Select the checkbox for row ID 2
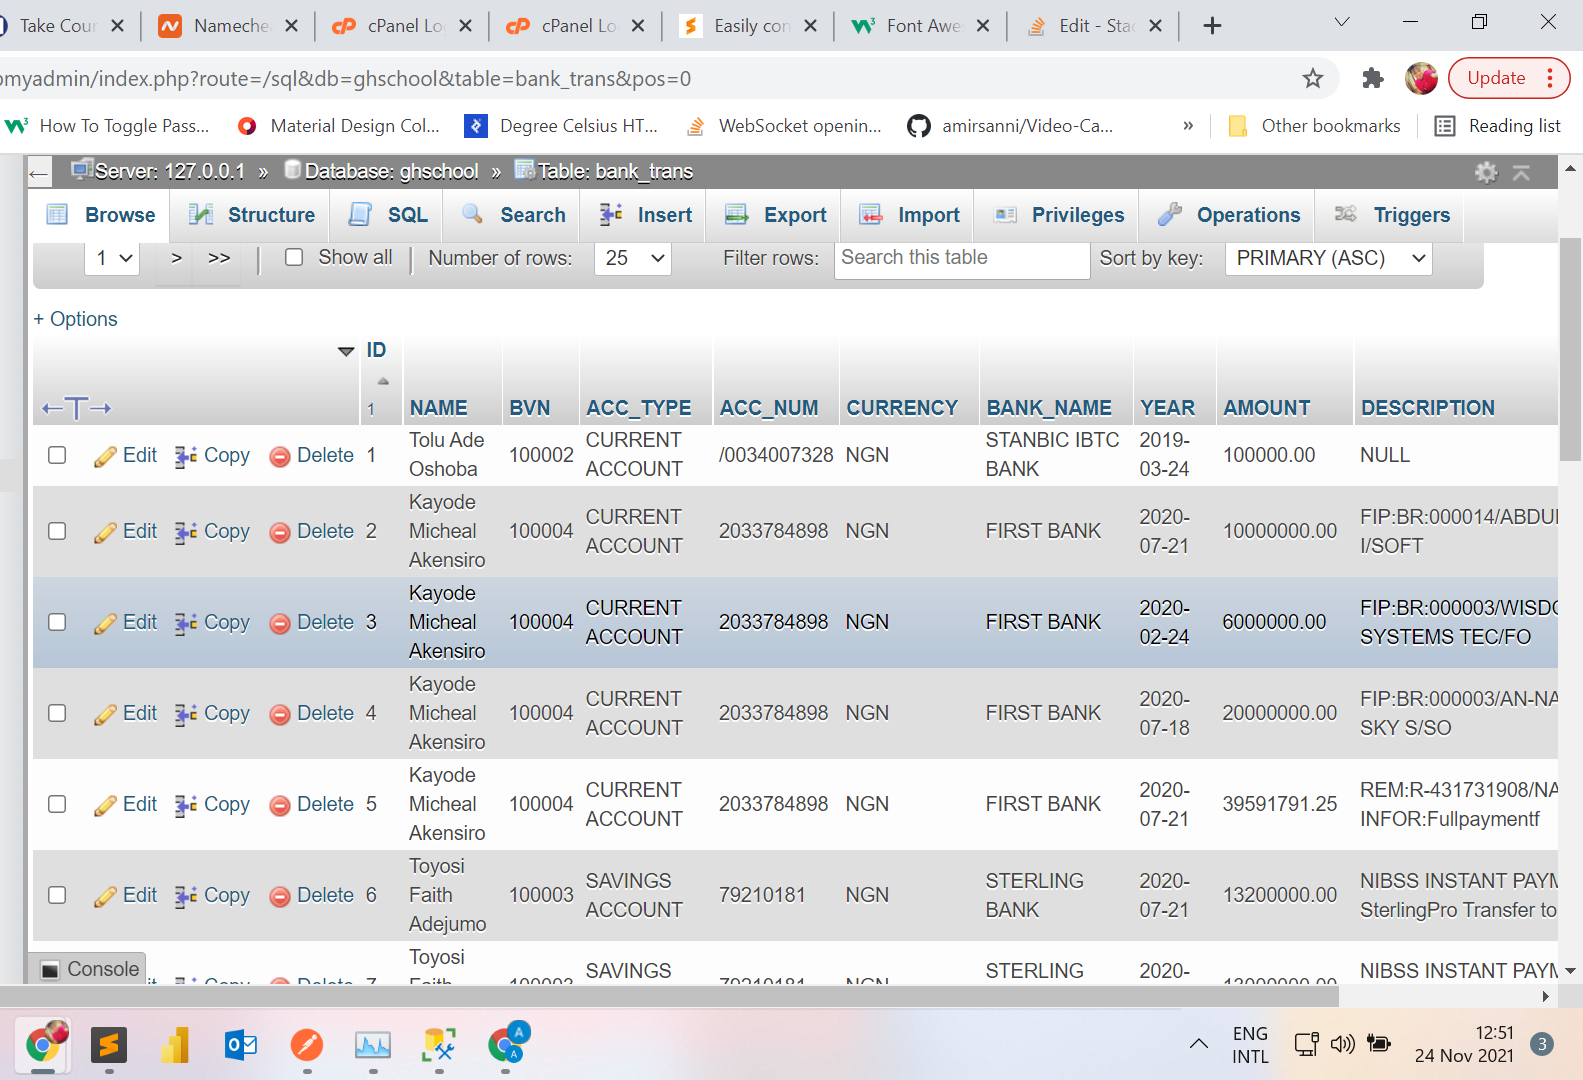 [57, 531]
